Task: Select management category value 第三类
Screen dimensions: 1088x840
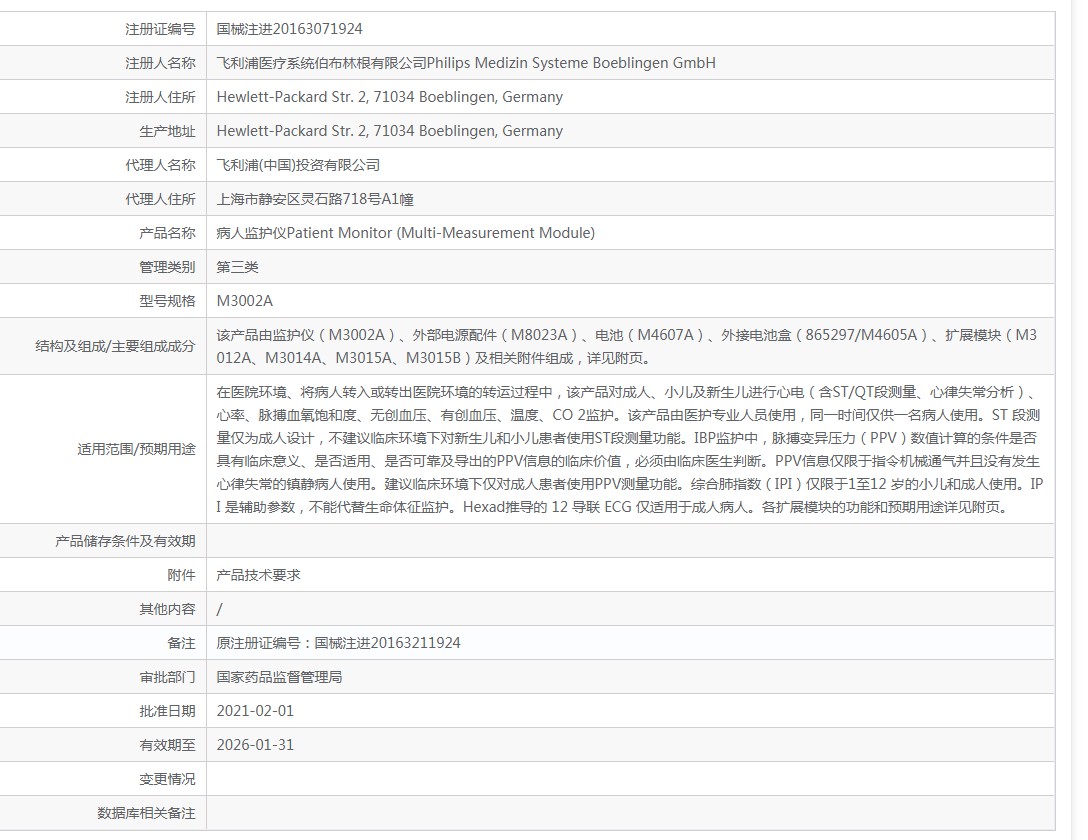Action: [237, 267]
